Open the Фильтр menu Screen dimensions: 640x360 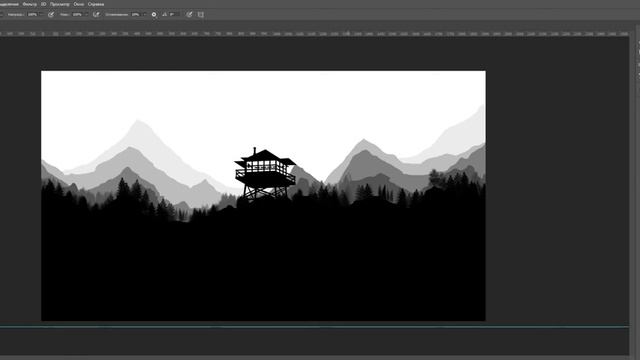coord(30,4)
